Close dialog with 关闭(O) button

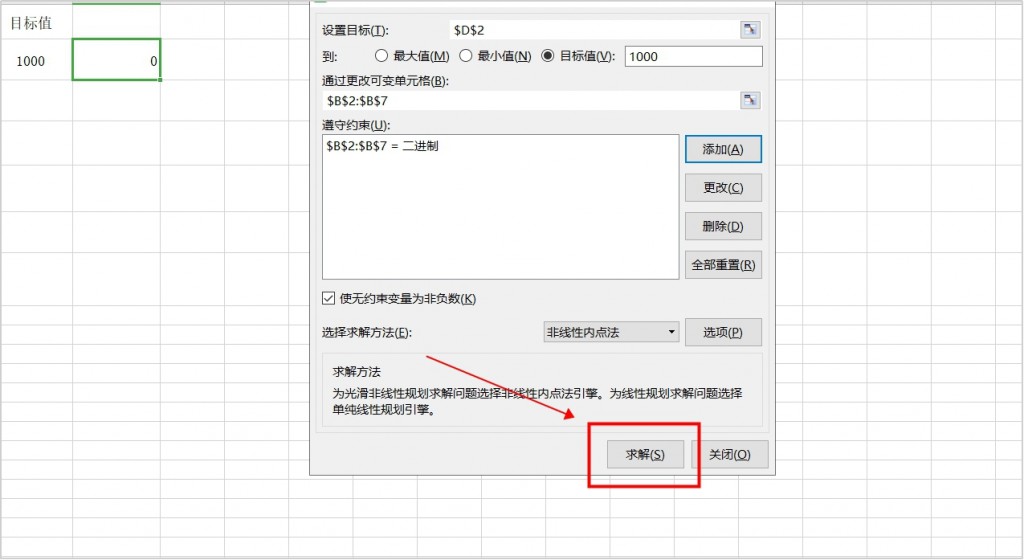[729, 454]
